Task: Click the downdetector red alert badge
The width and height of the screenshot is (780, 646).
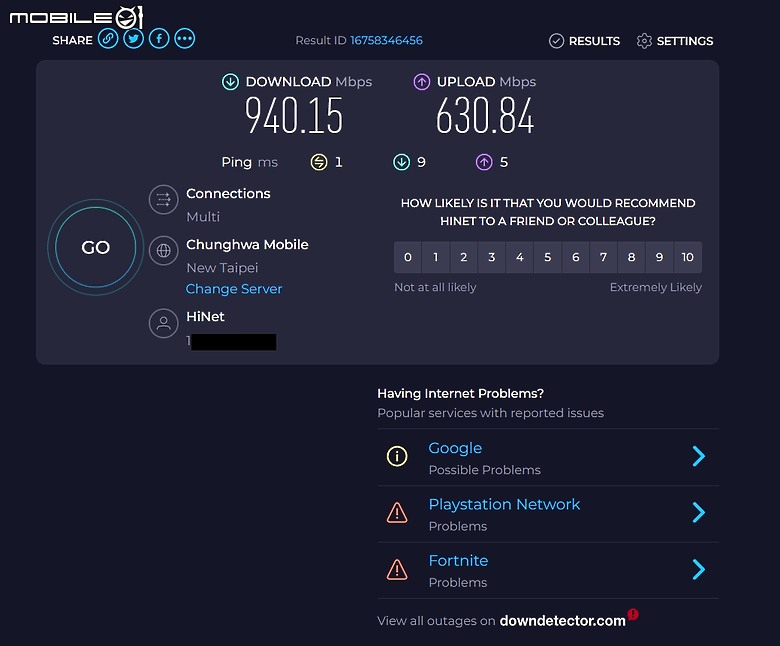Action: tap(633, 615)
